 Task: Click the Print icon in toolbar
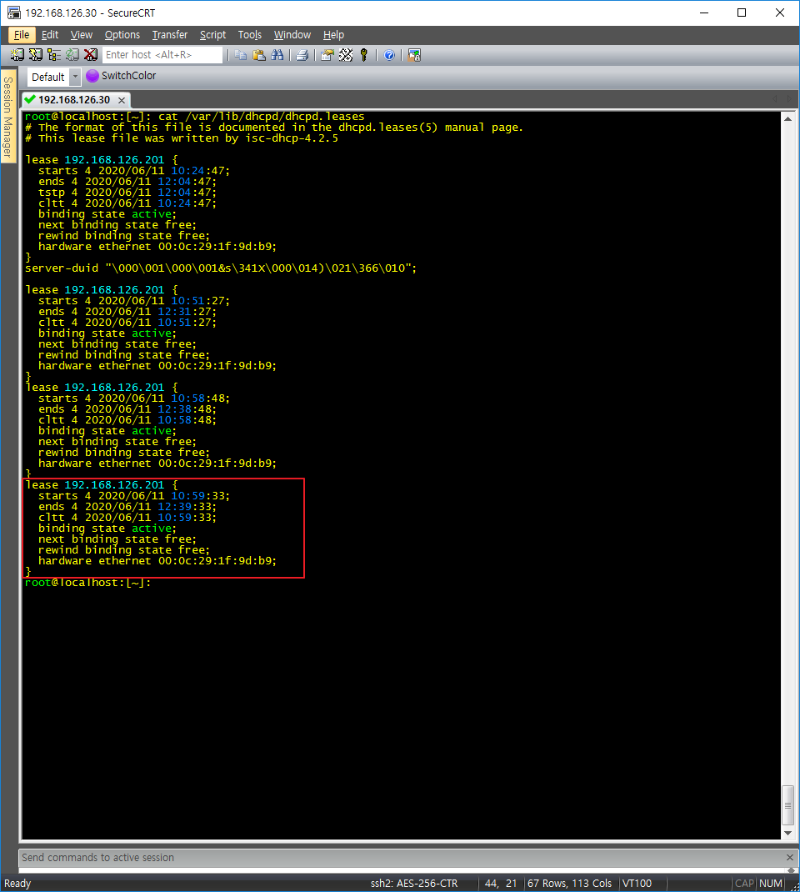tap(301, 55)
